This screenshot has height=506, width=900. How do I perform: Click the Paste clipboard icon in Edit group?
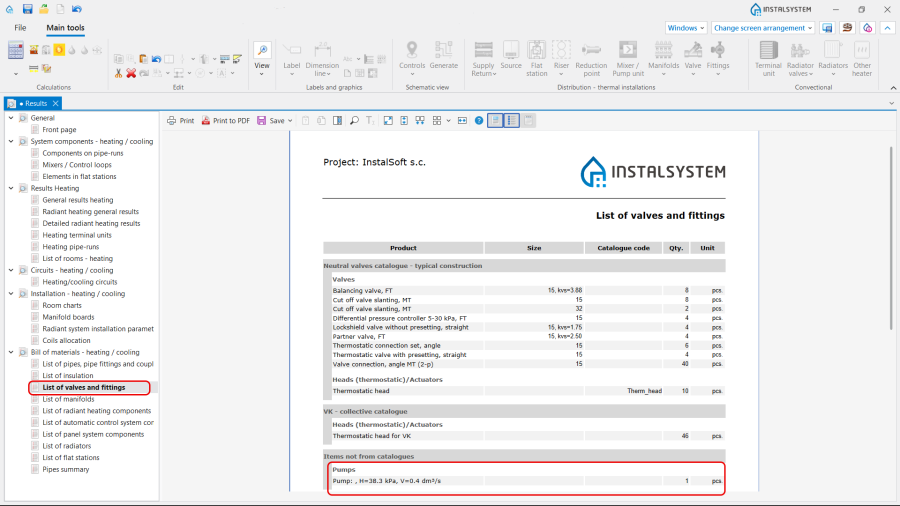[x=143, y=59]
